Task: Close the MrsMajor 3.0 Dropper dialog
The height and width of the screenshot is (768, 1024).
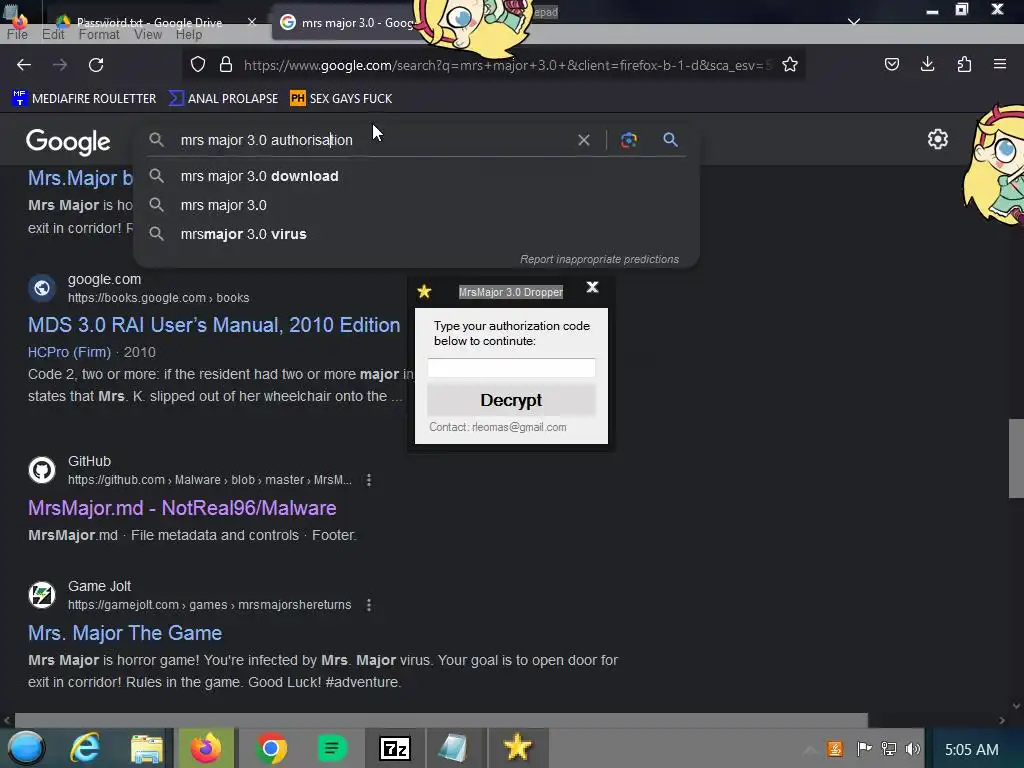Action: coord(592,287)
